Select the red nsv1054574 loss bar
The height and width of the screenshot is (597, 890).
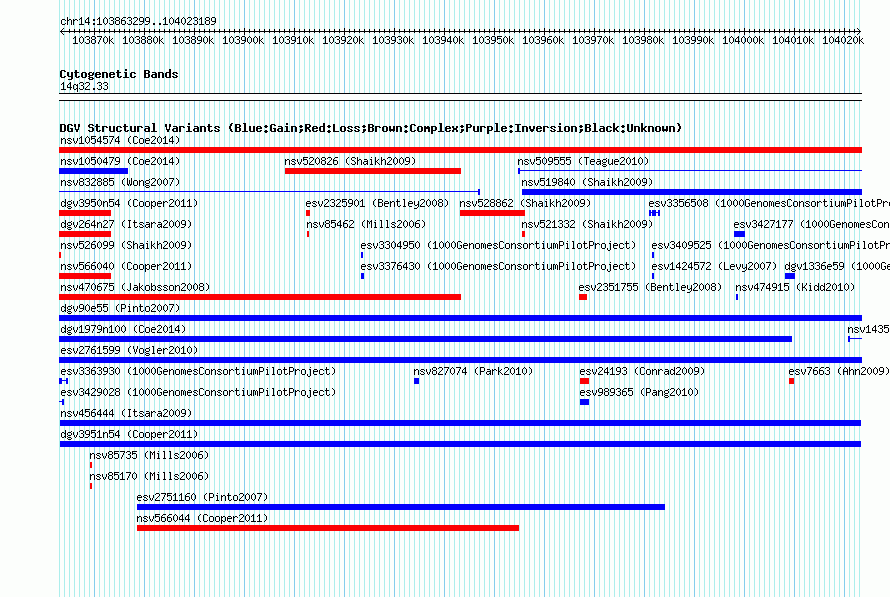click(460, 150)
